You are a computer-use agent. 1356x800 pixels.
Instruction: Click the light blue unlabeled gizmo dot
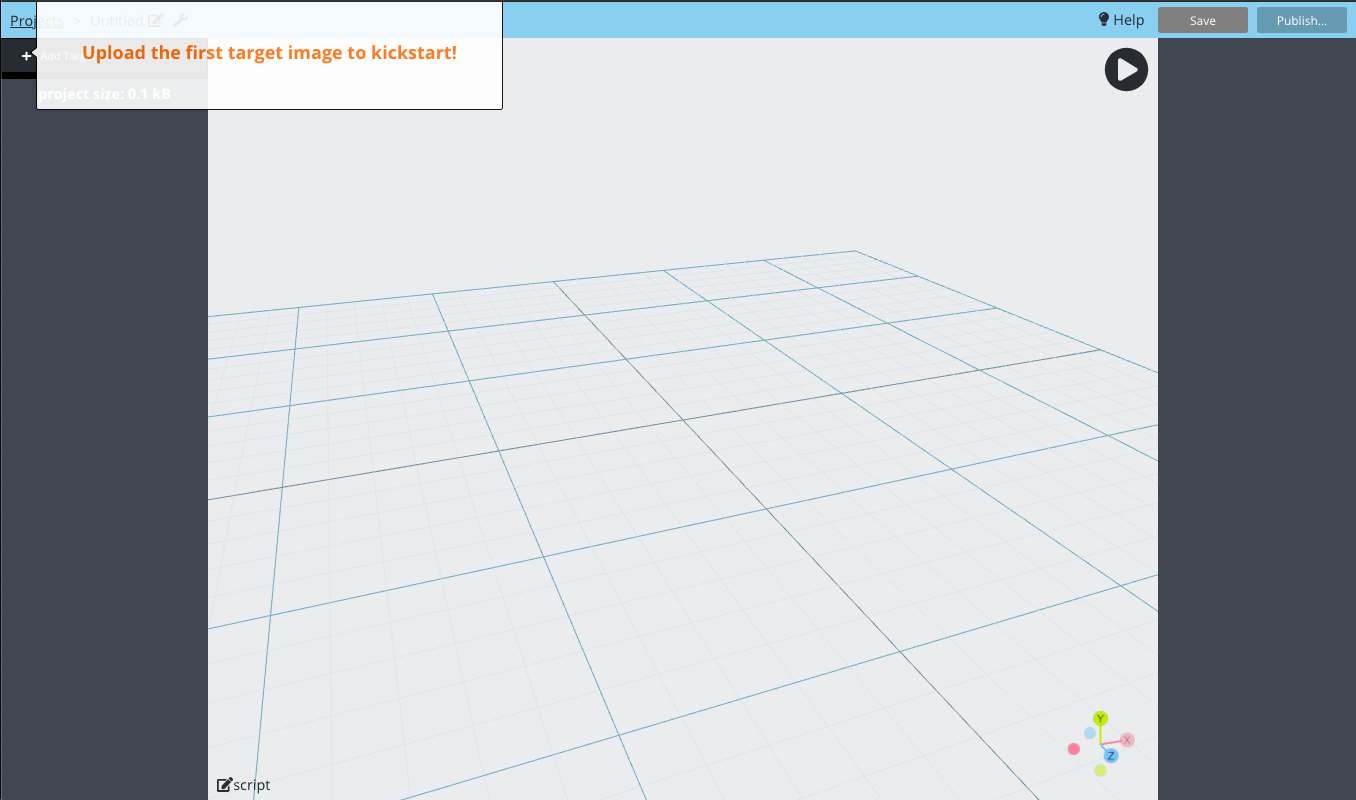(1090, 733)
